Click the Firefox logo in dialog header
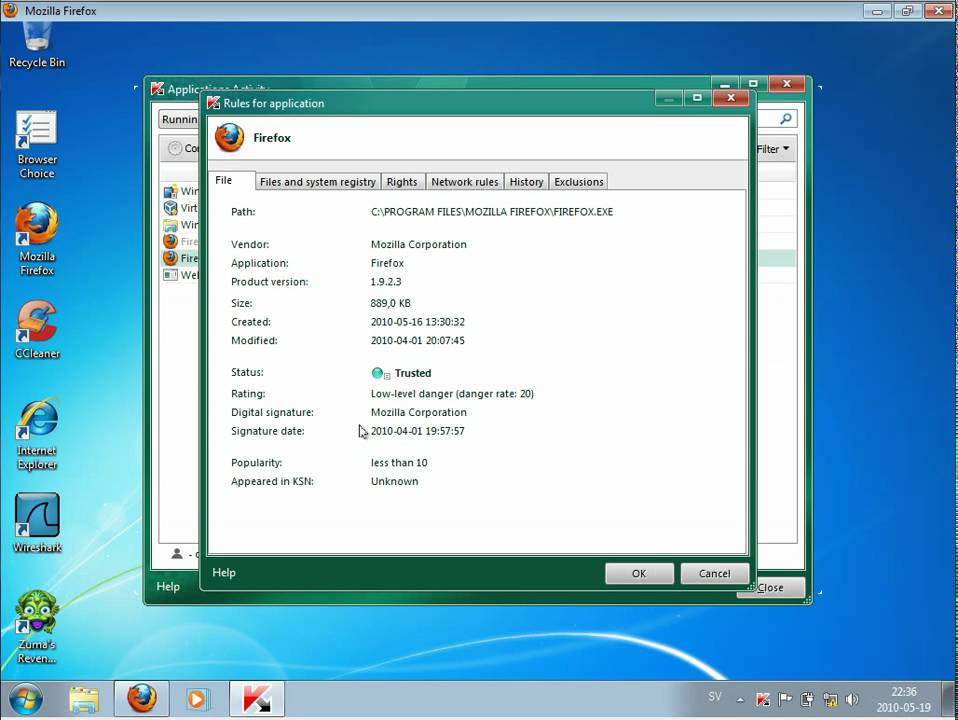958x720 pixels. click(230, 138)
